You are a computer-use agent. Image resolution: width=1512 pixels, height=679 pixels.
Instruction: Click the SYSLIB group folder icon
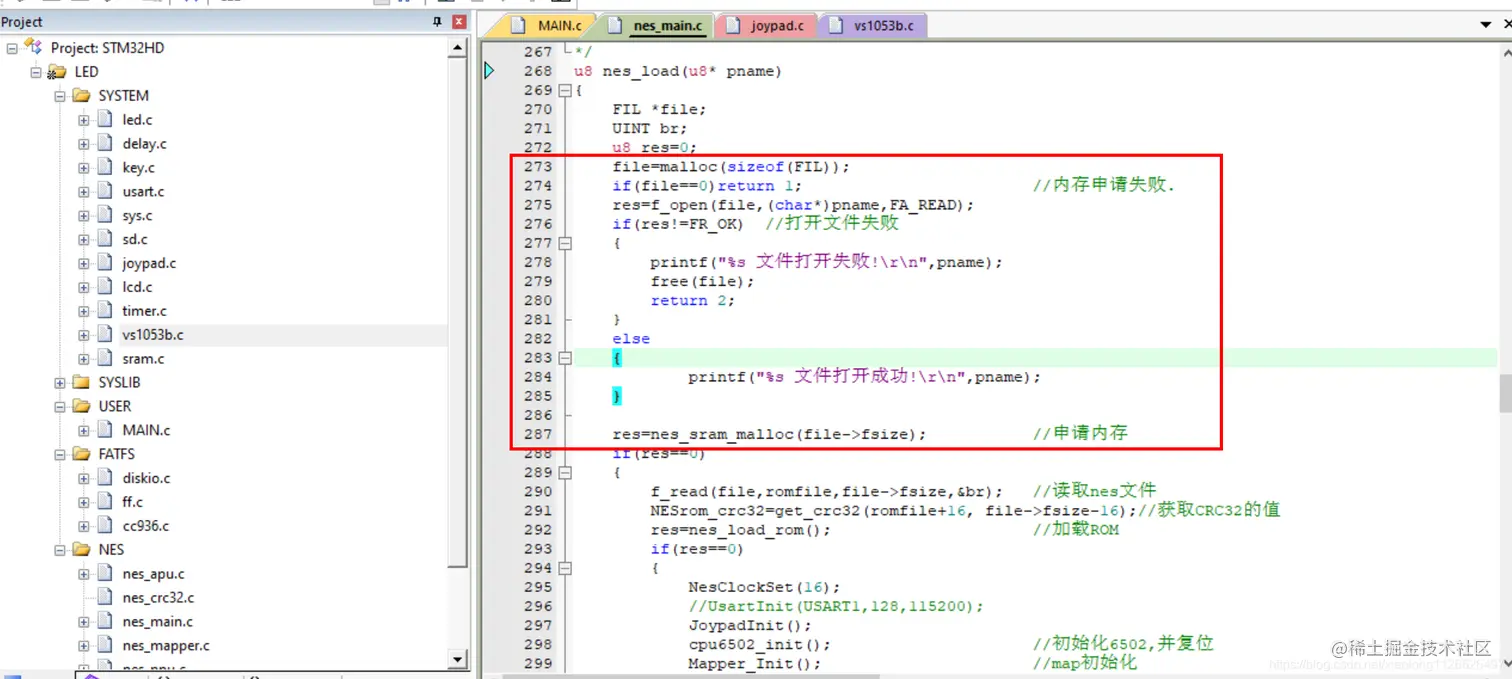coord(81,382)
